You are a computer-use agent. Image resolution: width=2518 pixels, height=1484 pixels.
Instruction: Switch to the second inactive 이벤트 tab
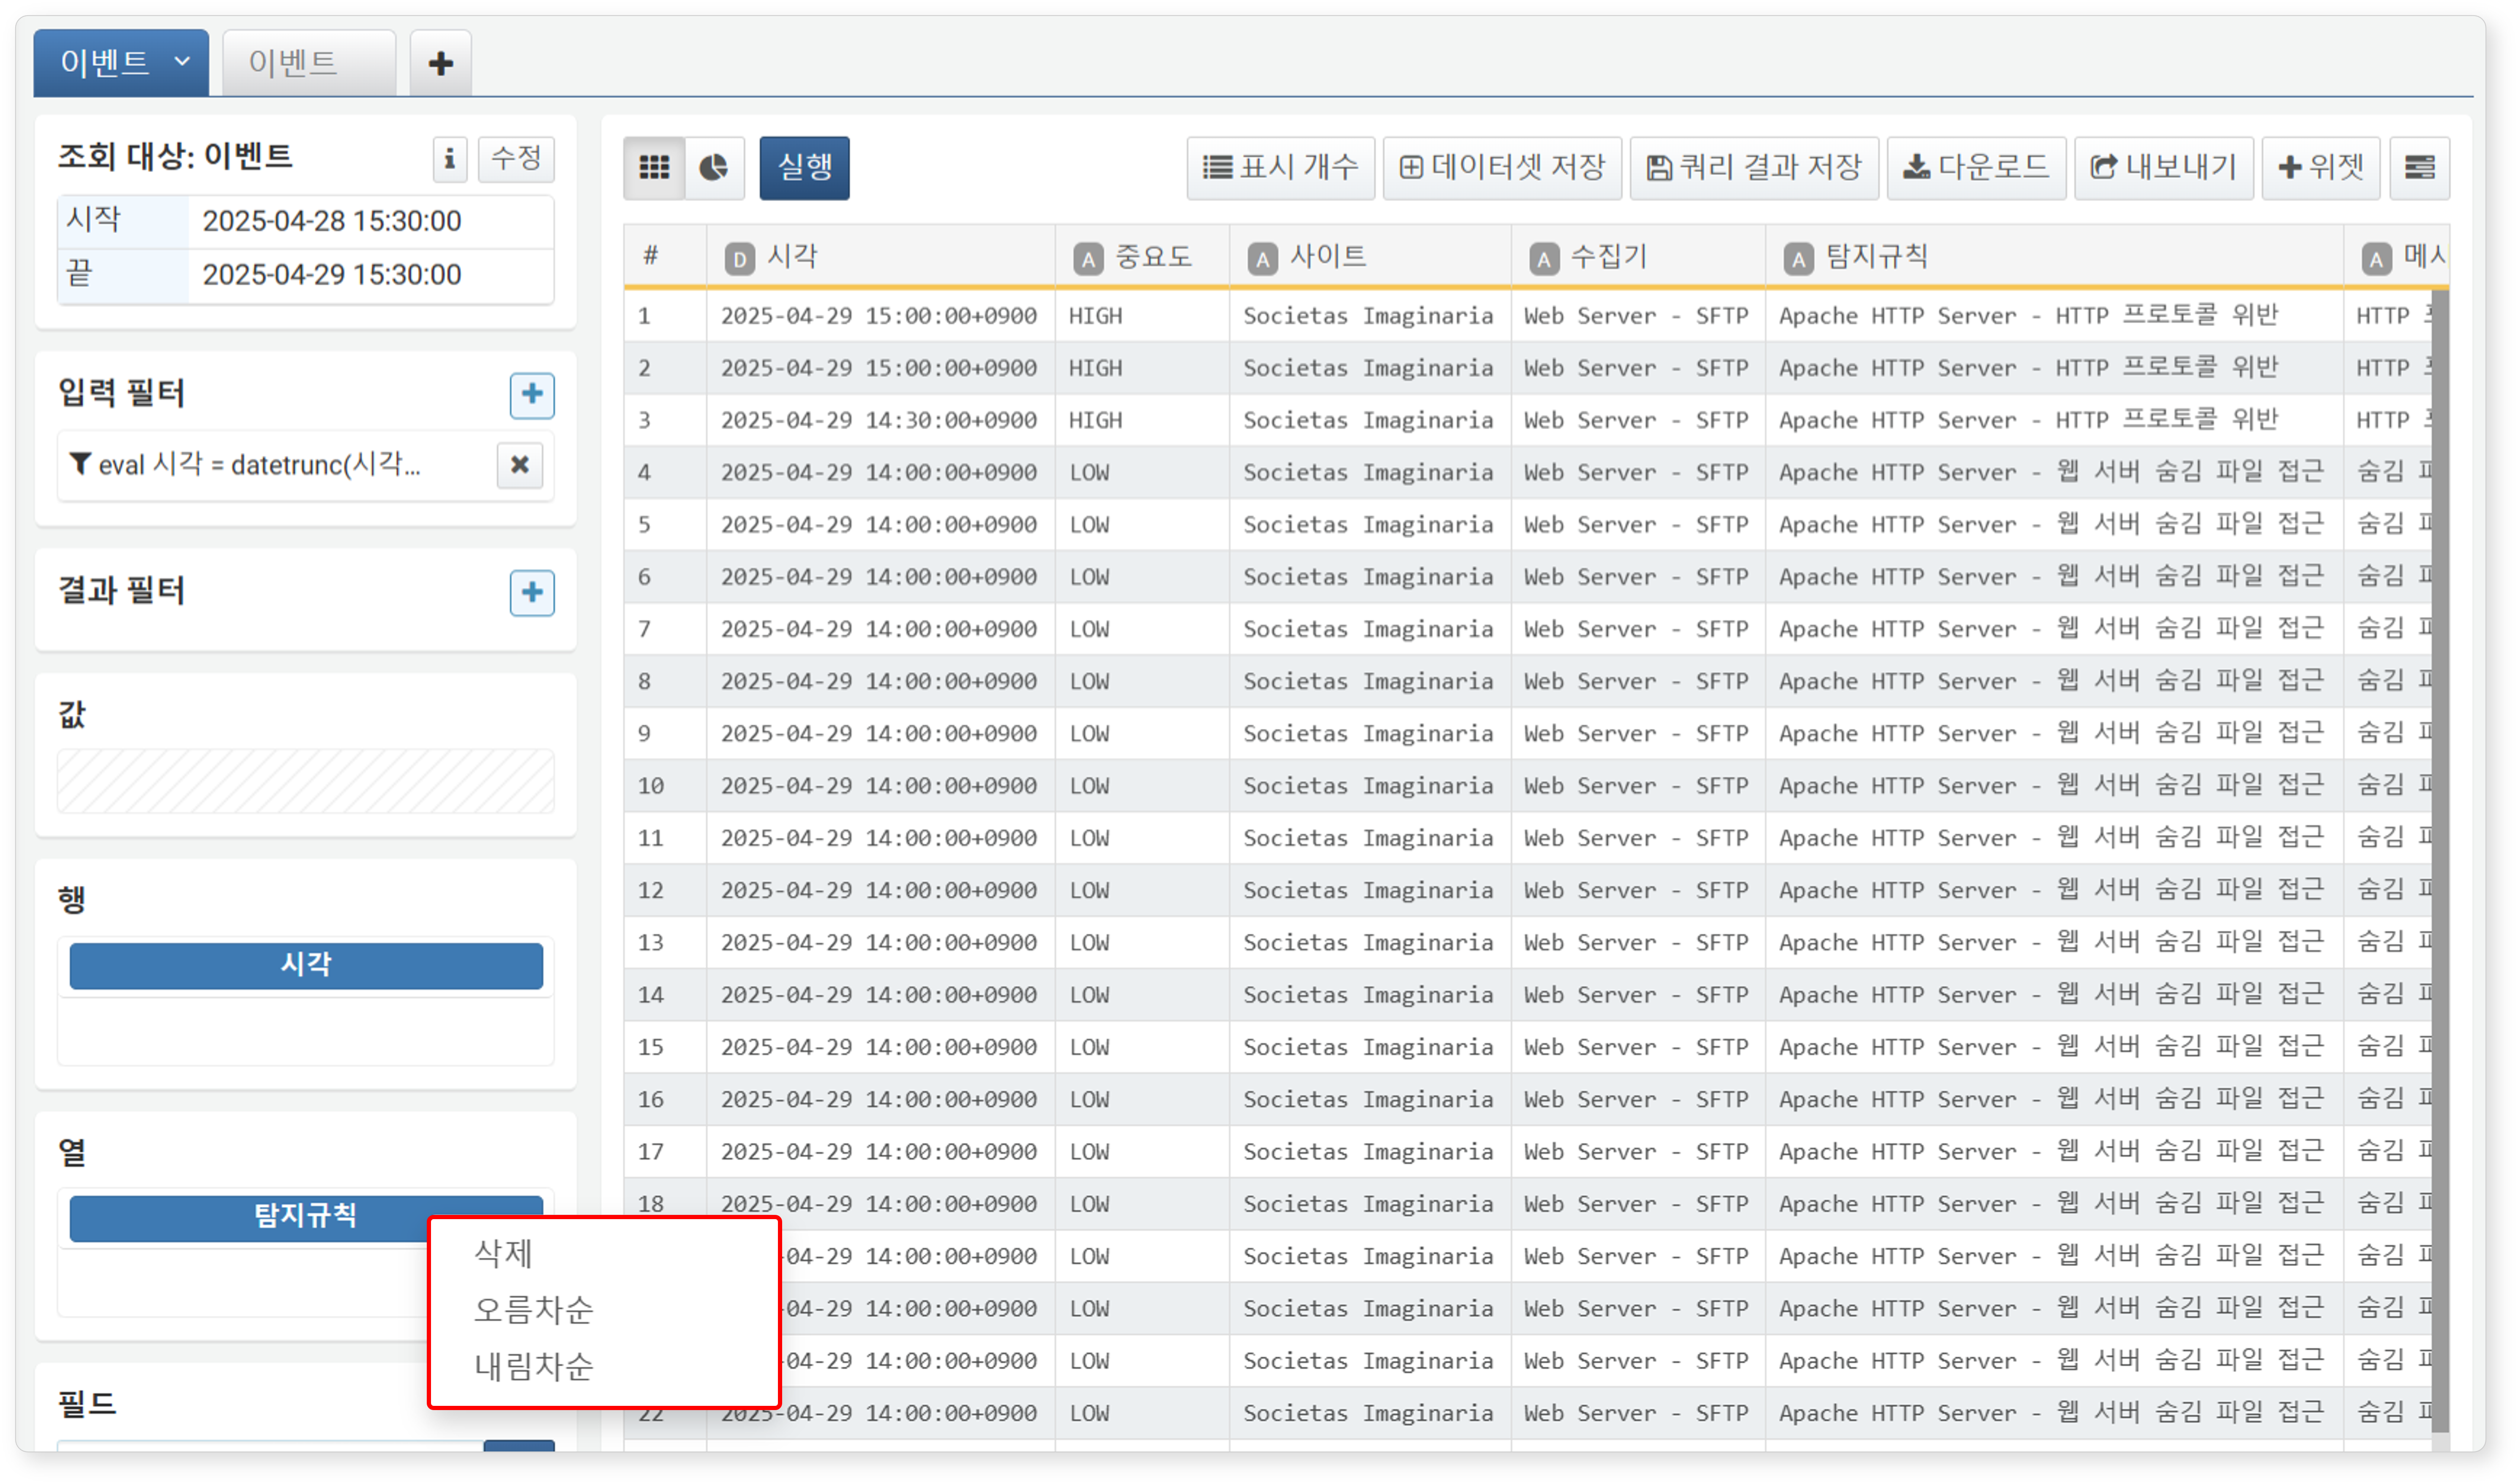308,63
